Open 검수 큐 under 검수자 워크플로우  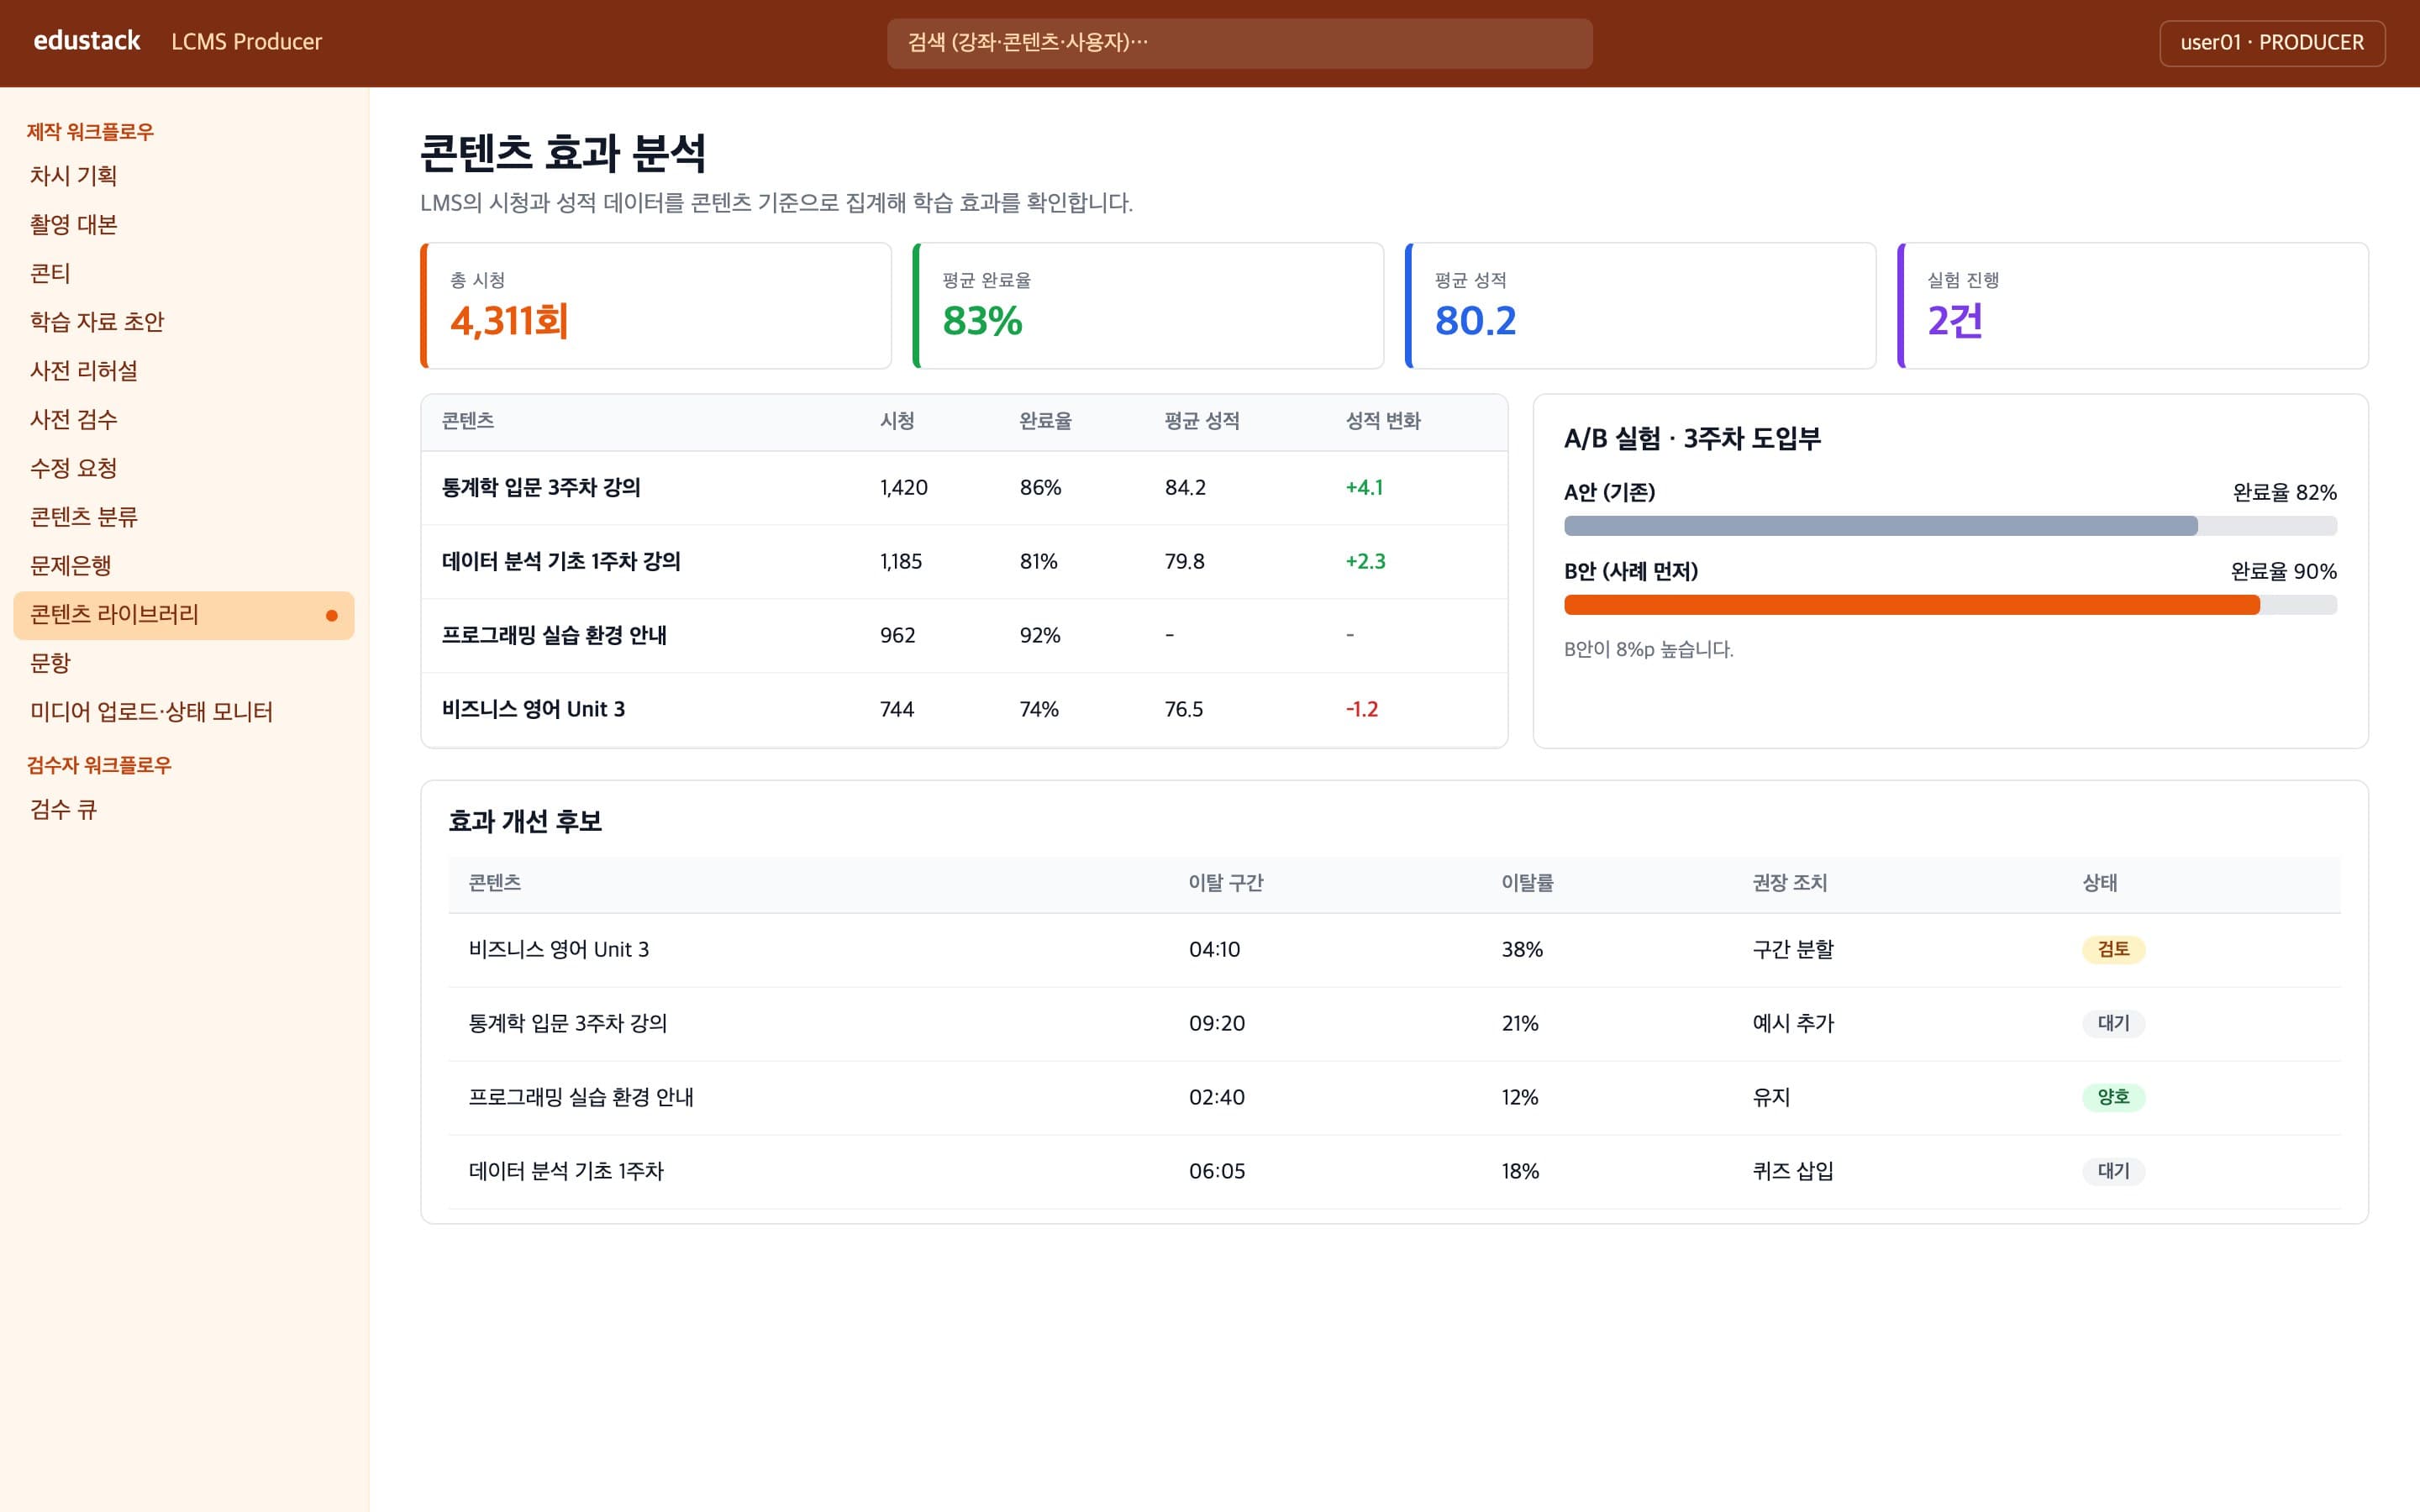coord(184,810)
